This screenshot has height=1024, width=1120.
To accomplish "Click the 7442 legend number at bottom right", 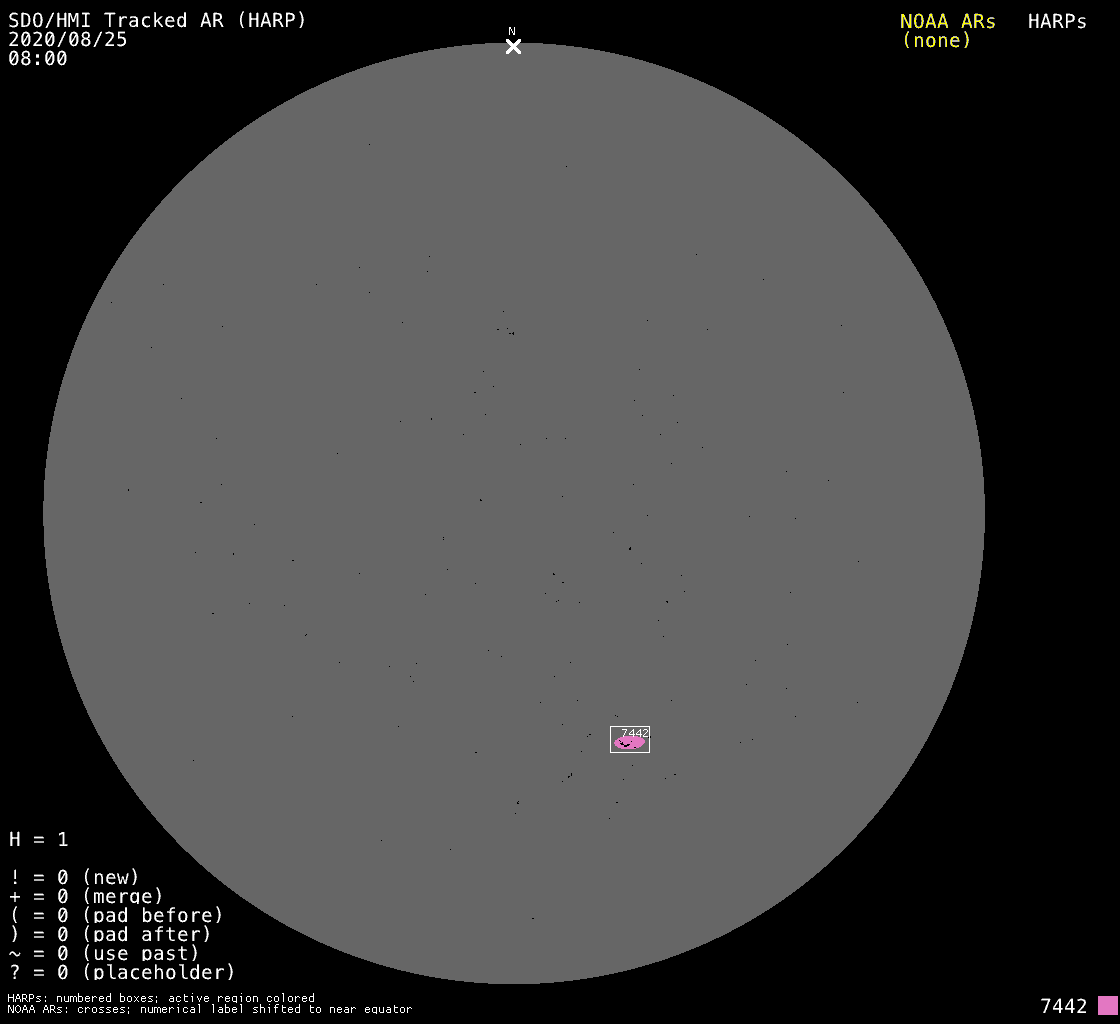I will tap(1063, 1006).
